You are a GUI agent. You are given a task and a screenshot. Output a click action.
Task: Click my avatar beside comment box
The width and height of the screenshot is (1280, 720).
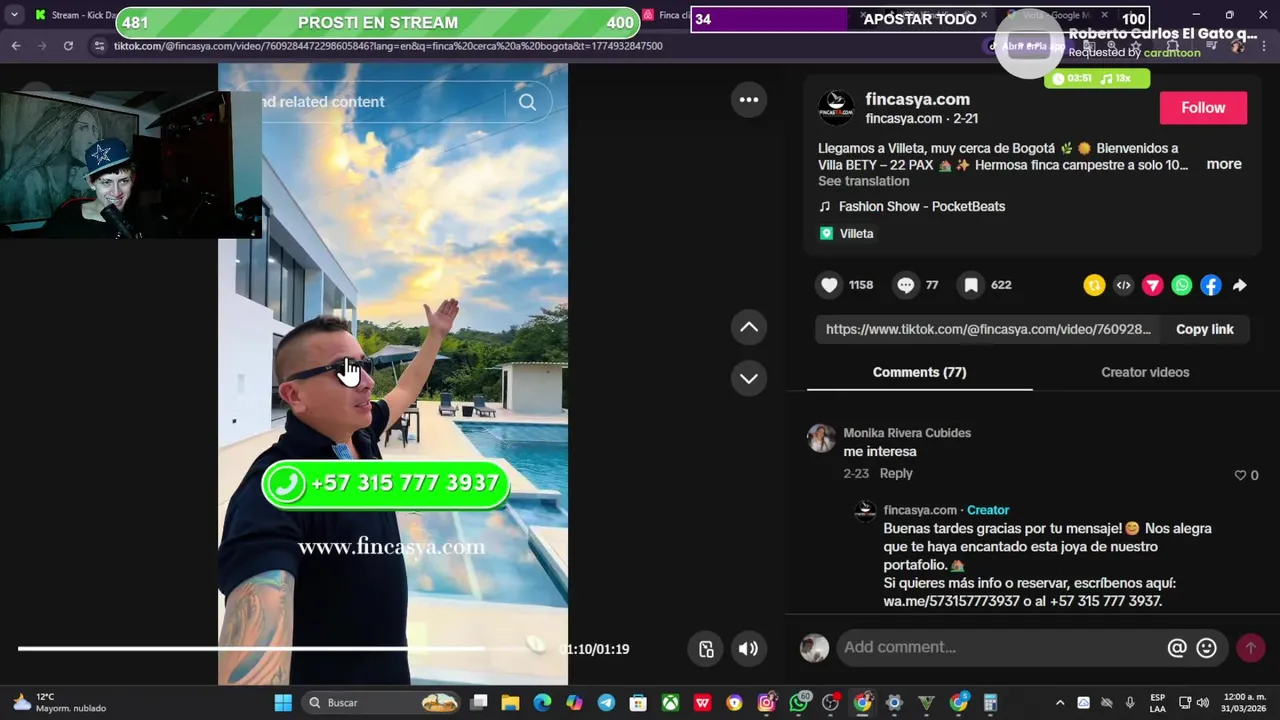pos(814,648)
